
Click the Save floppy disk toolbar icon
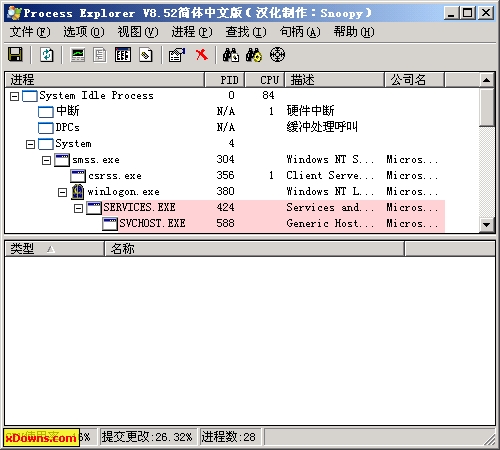[15, 54]
